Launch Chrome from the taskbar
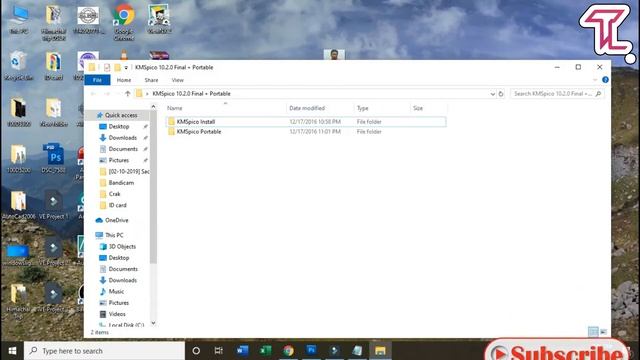 point(288,351)
